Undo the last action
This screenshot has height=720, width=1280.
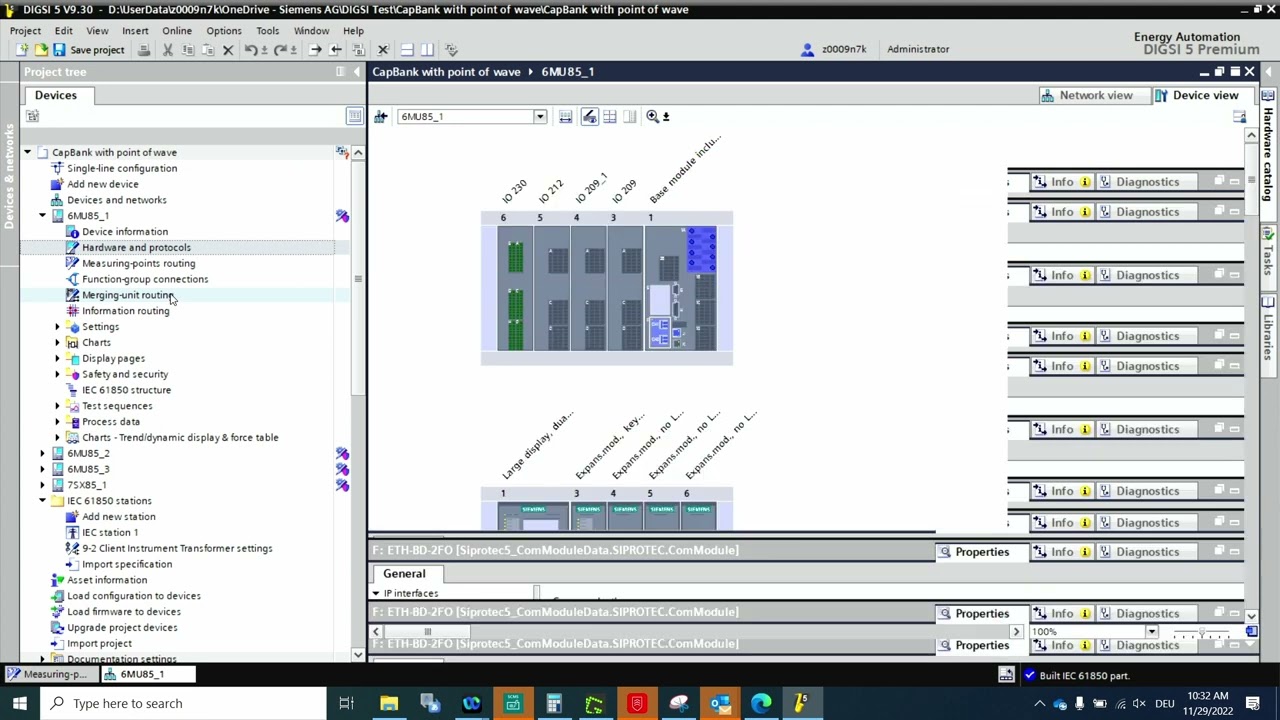[x=251, y=49]
